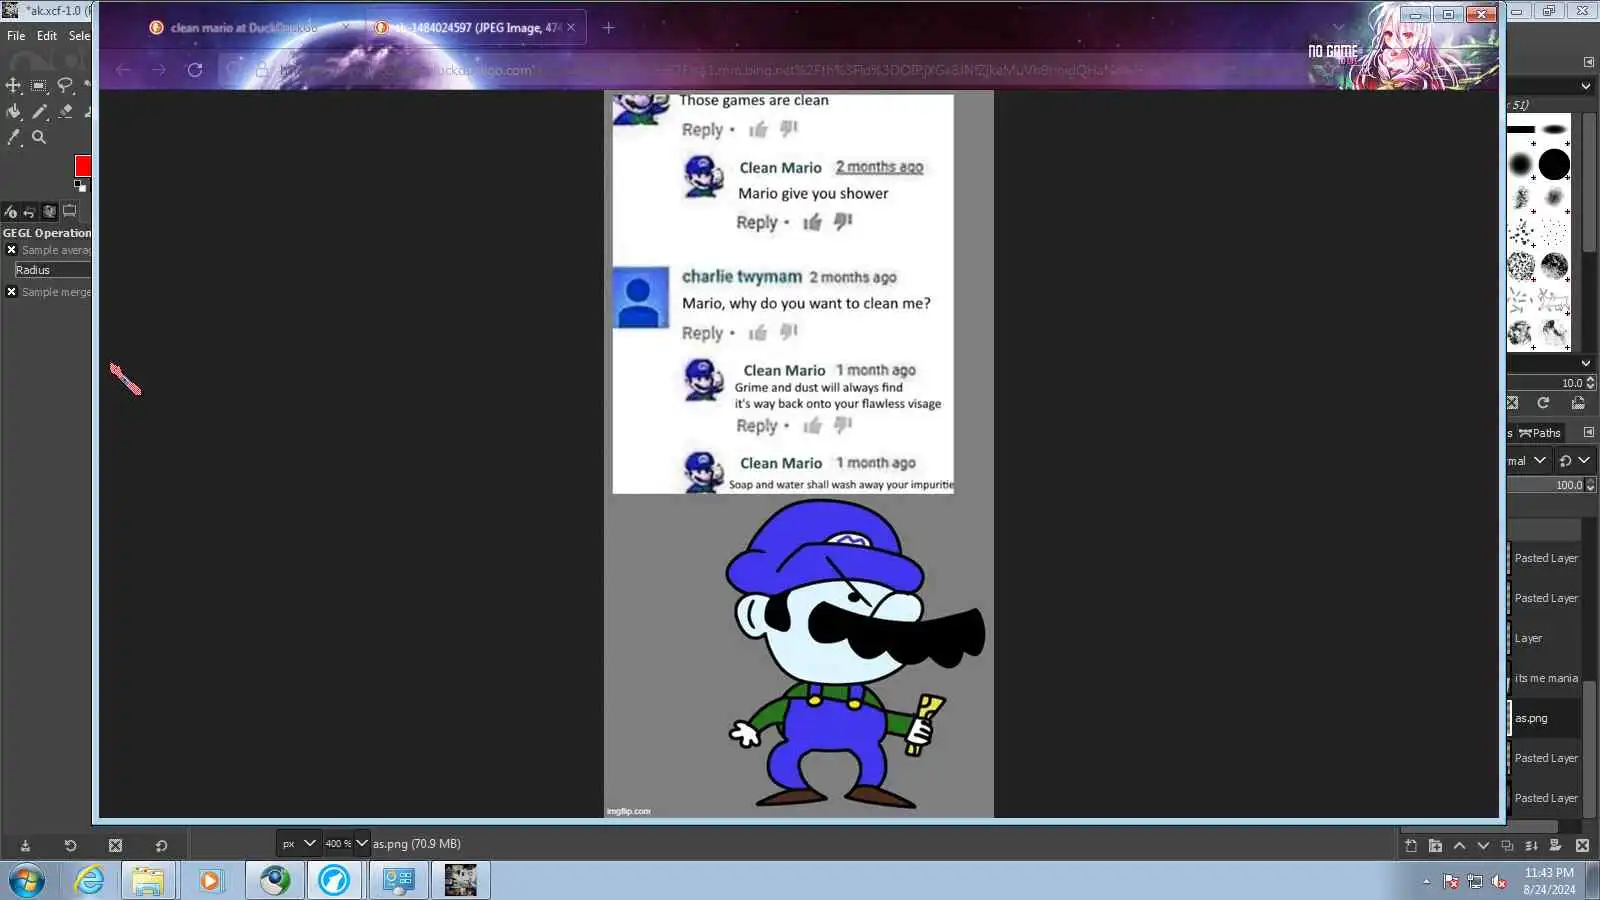Lower the selected layer
This screenshot has width=1600, height=900.
click(x=1483, y=846)
